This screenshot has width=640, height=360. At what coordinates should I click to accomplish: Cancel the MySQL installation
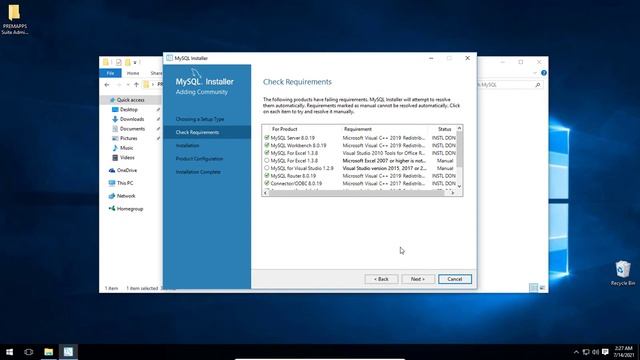(455, 279)
